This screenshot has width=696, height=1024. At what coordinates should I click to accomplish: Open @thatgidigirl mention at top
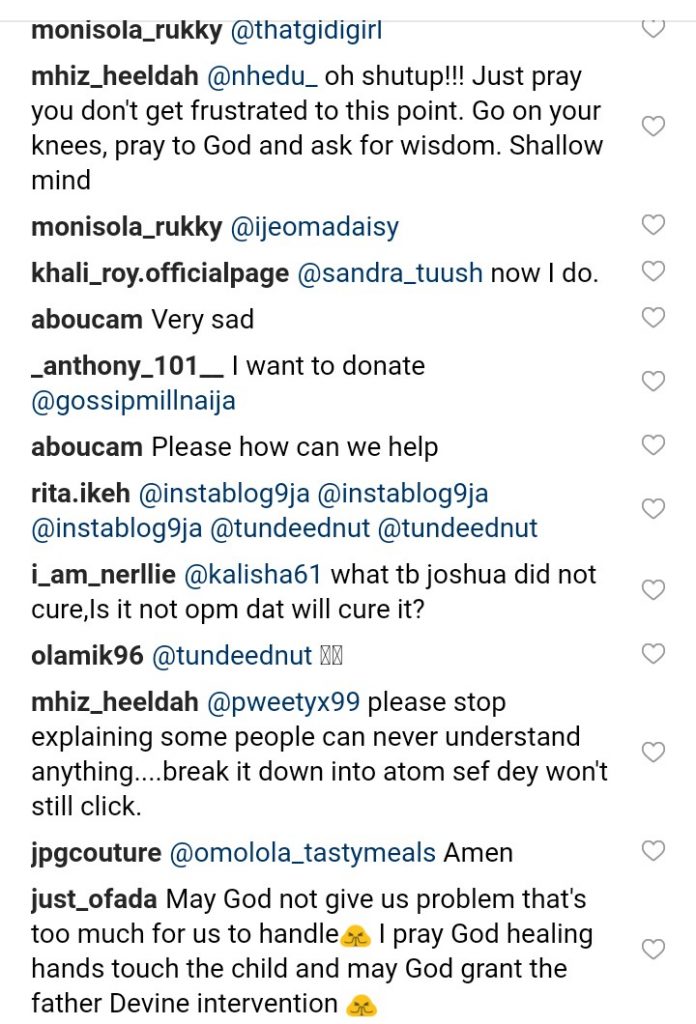click(x=307, y=30)
